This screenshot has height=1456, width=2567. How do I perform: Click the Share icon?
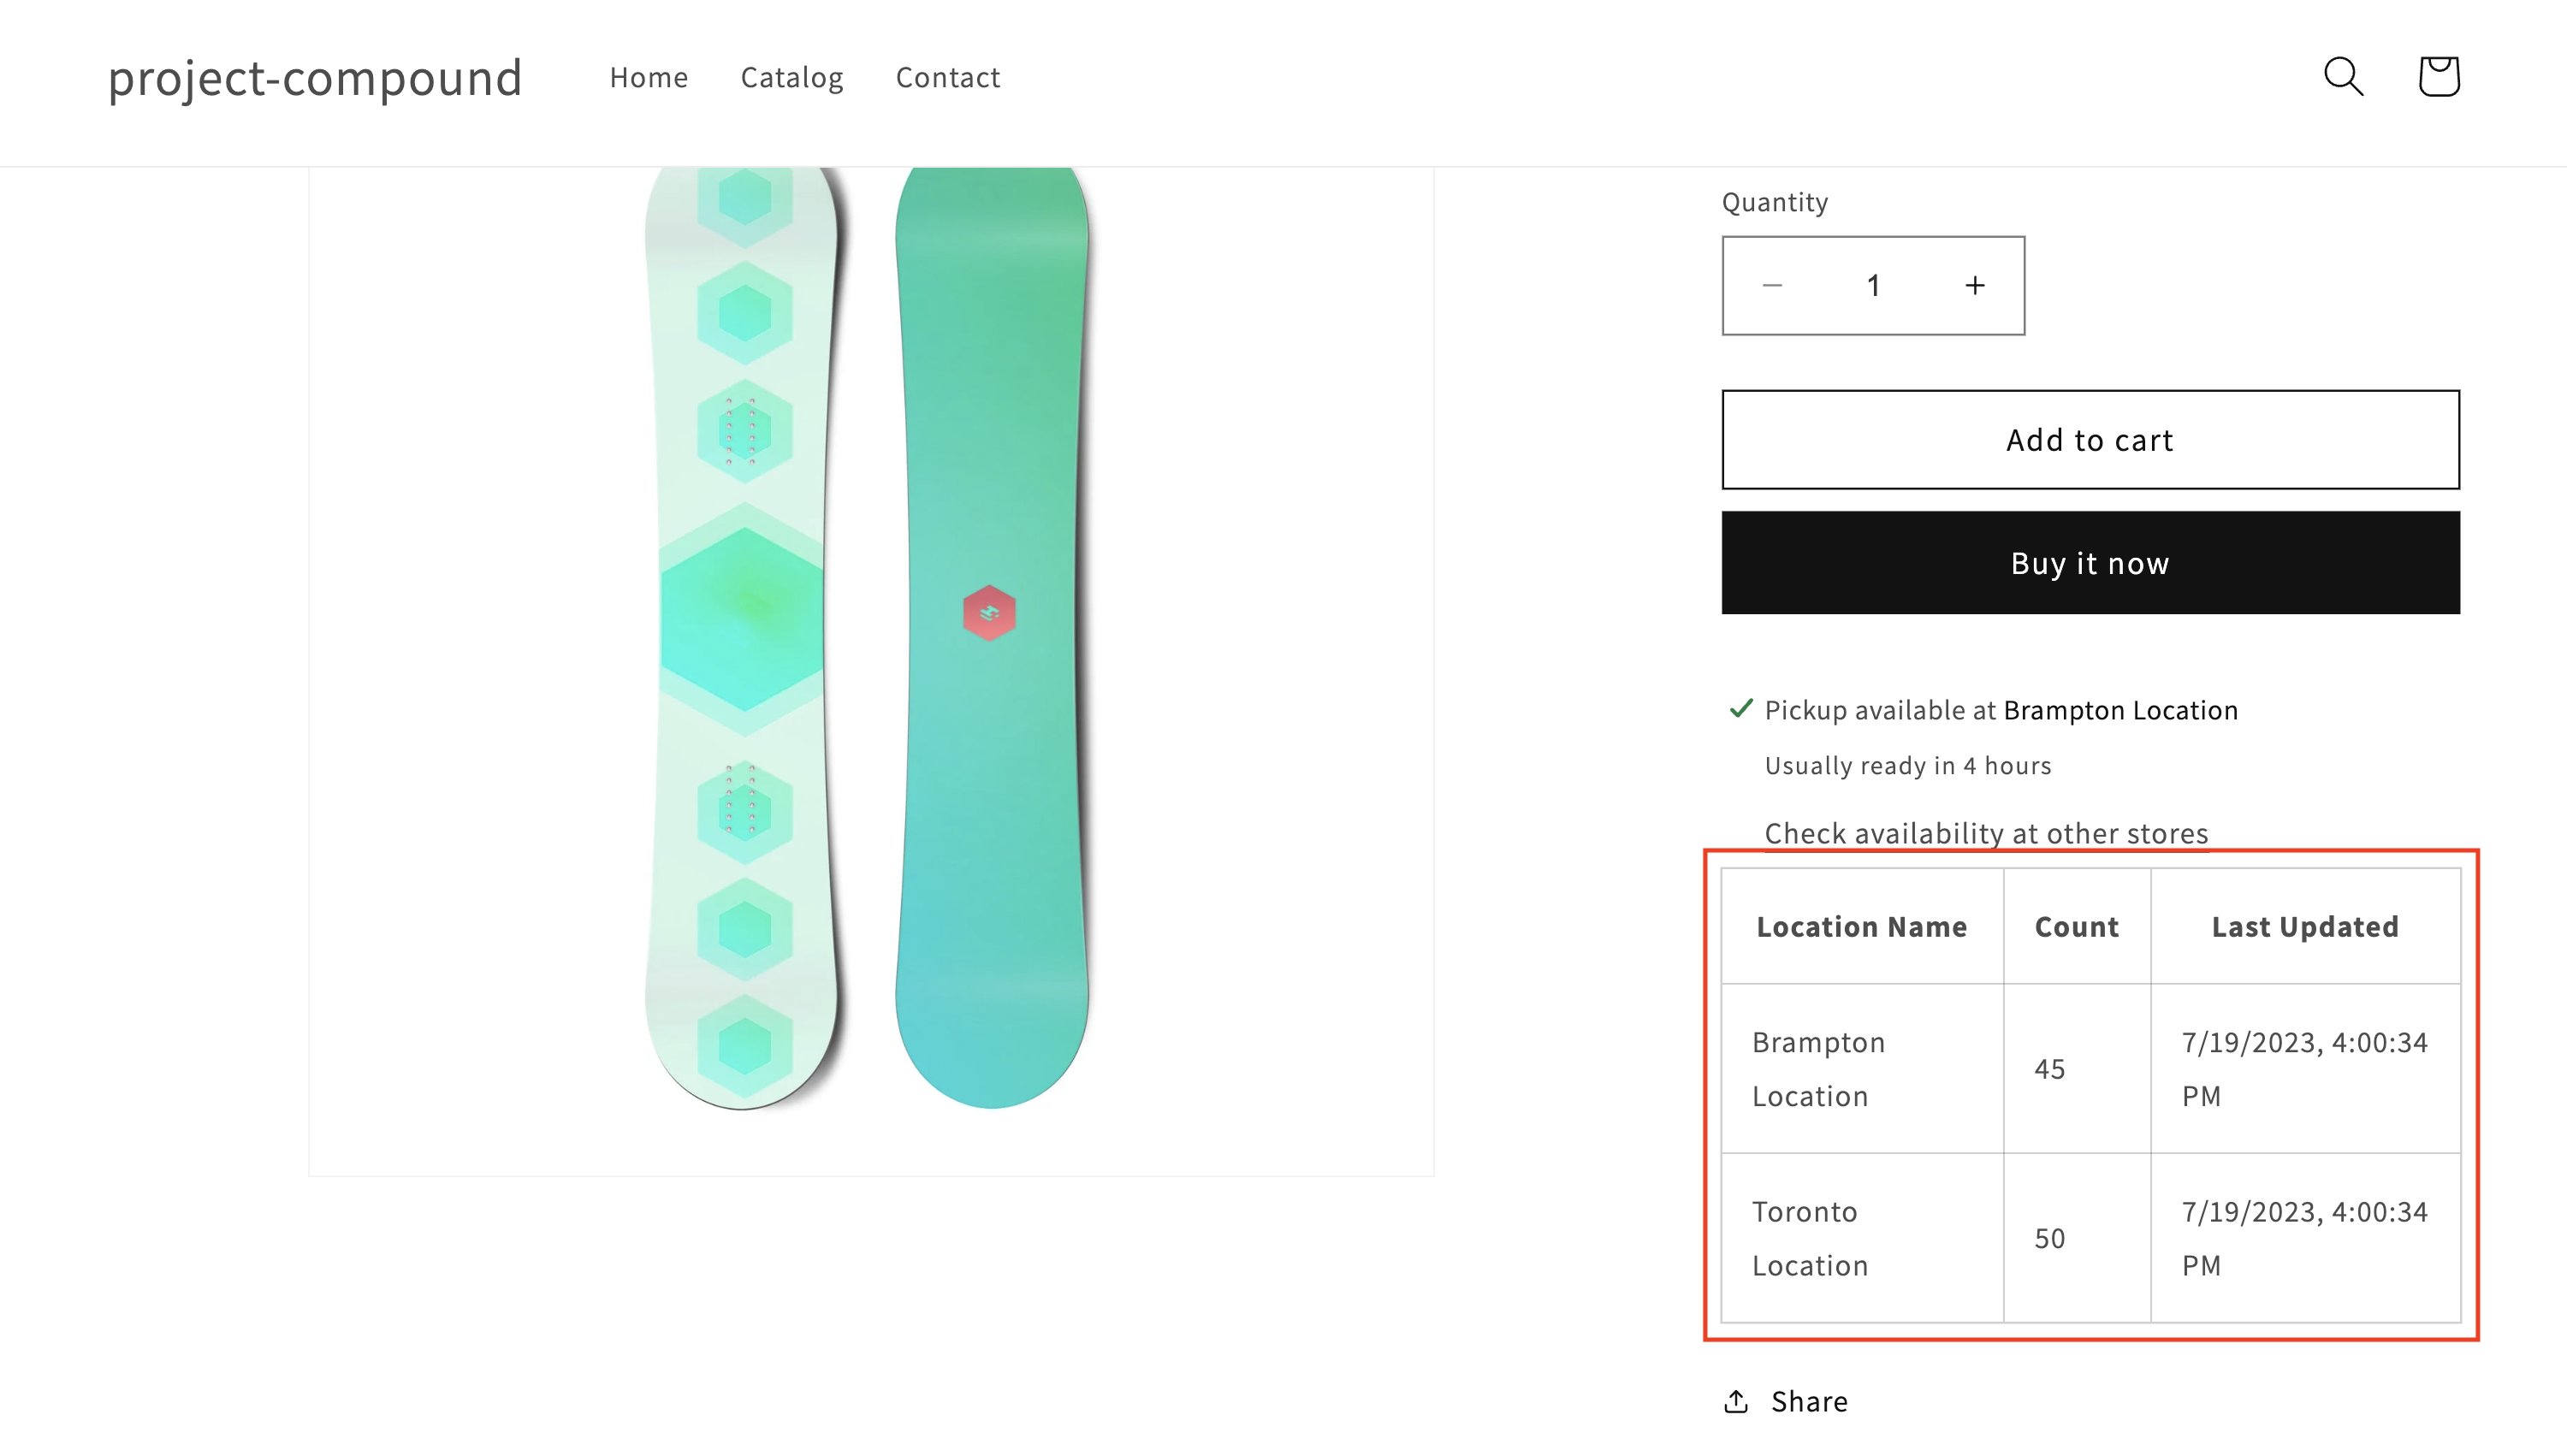click(x=1737, y=1400)
